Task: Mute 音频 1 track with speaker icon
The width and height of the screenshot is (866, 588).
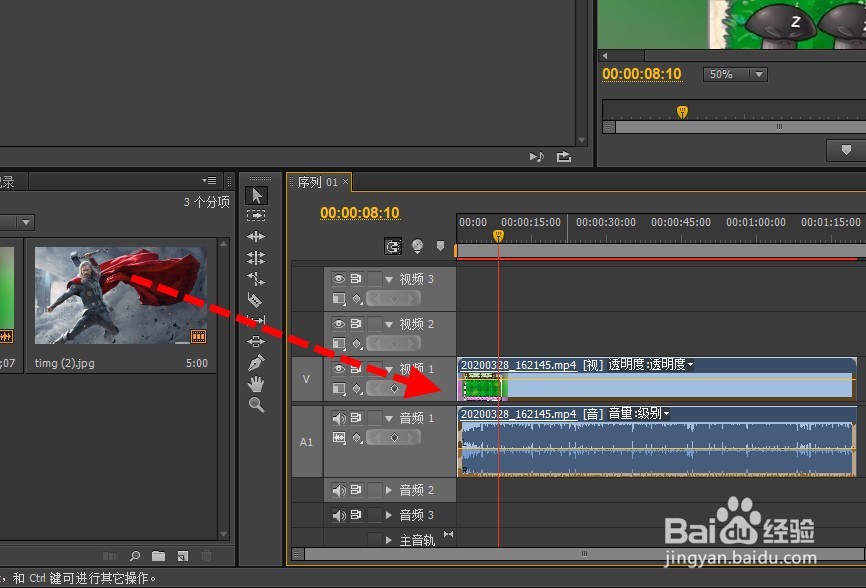Action: 339,418
